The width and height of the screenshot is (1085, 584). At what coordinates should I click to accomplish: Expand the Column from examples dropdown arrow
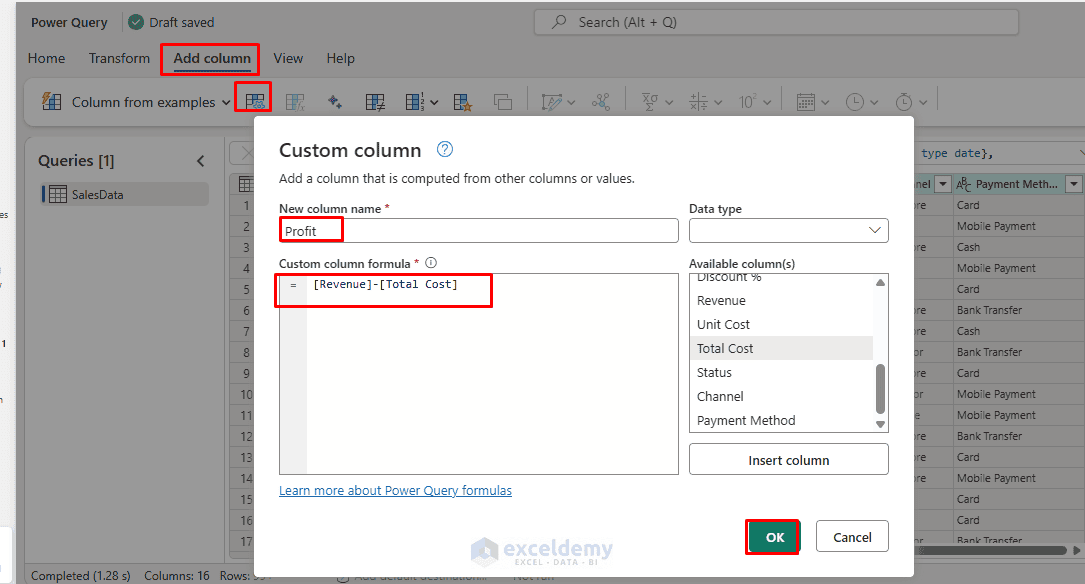(226, 102)
